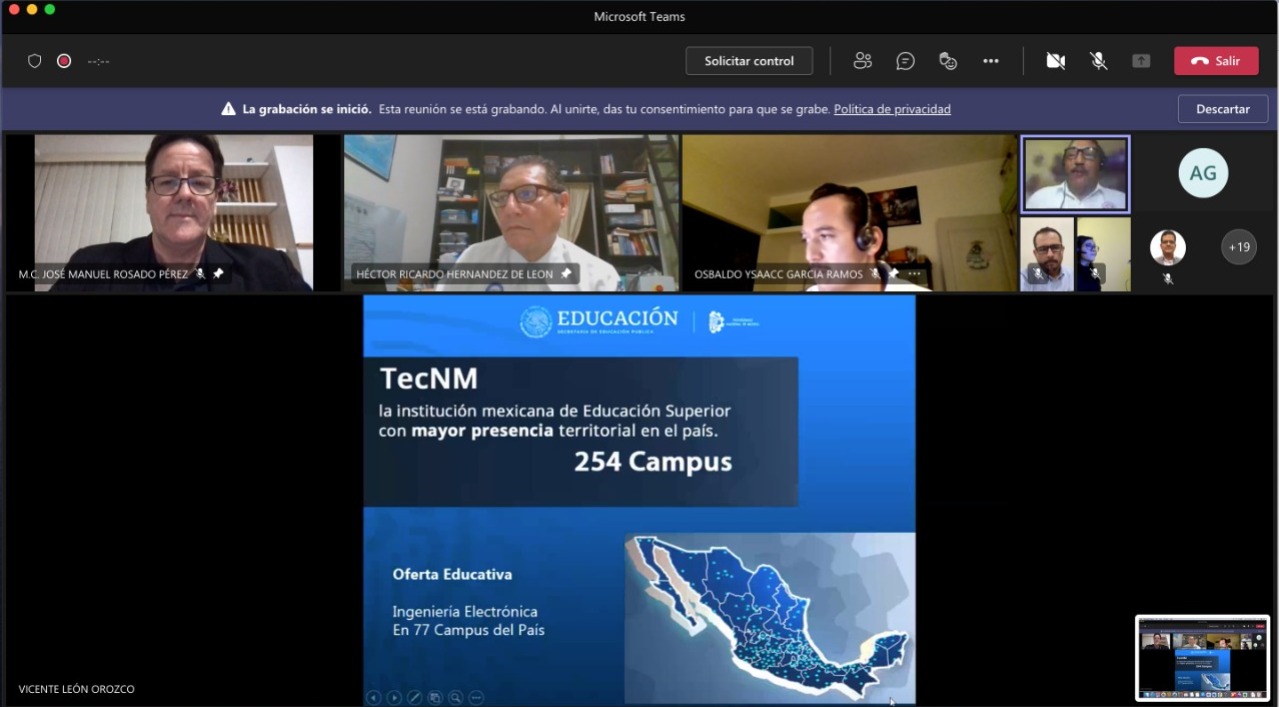Open more options on Osbaldo Garcia tile
This screenshot has height=707, width=1279.
point(914,274)
